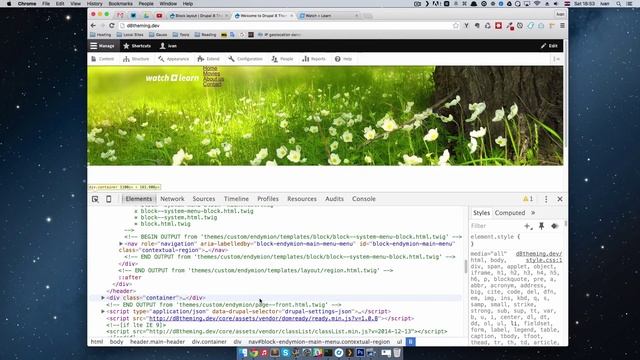Open the DevTools three-dot options menu
Viewport: 640px width, 360px height.
pos(546,199)
